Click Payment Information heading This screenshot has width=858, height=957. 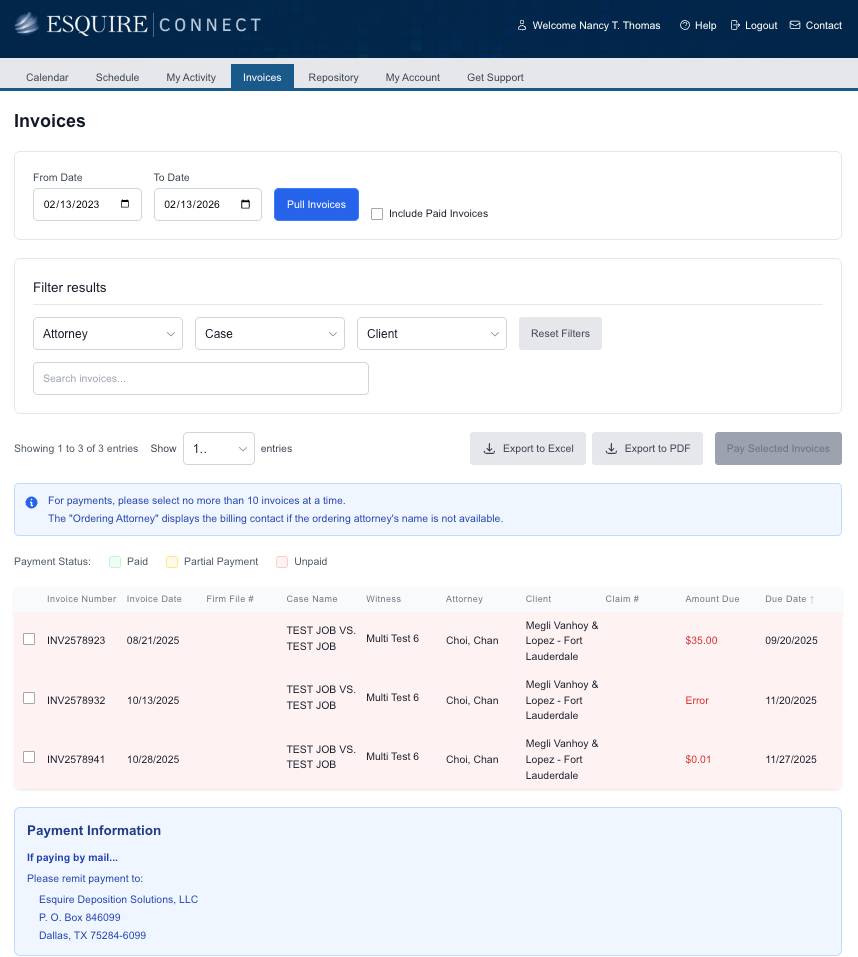[x=94, y=831]
